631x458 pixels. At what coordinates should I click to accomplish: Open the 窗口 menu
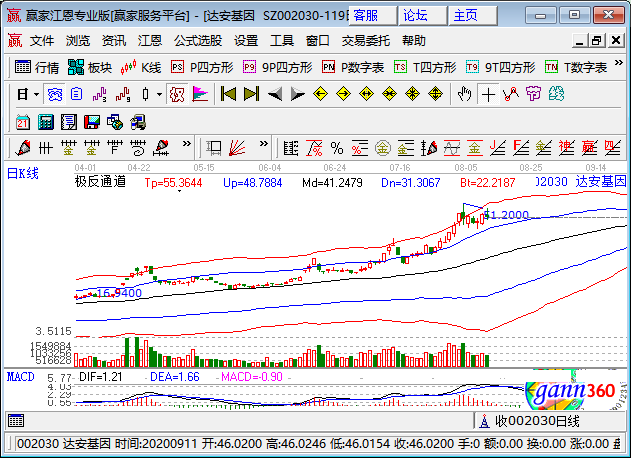pos(318,41)
